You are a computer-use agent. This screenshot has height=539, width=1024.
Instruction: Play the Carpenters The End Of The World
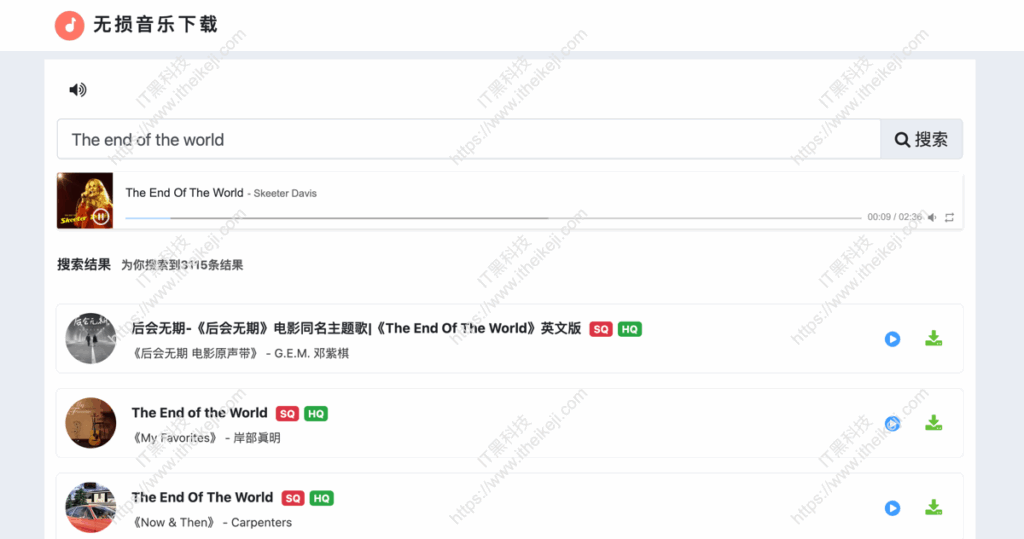[x=893, y=508]
